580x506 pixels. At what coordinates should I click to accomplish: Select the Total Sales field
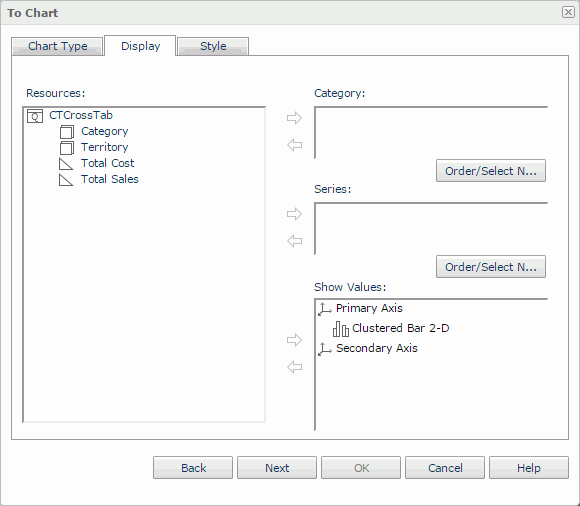(110, 179)
